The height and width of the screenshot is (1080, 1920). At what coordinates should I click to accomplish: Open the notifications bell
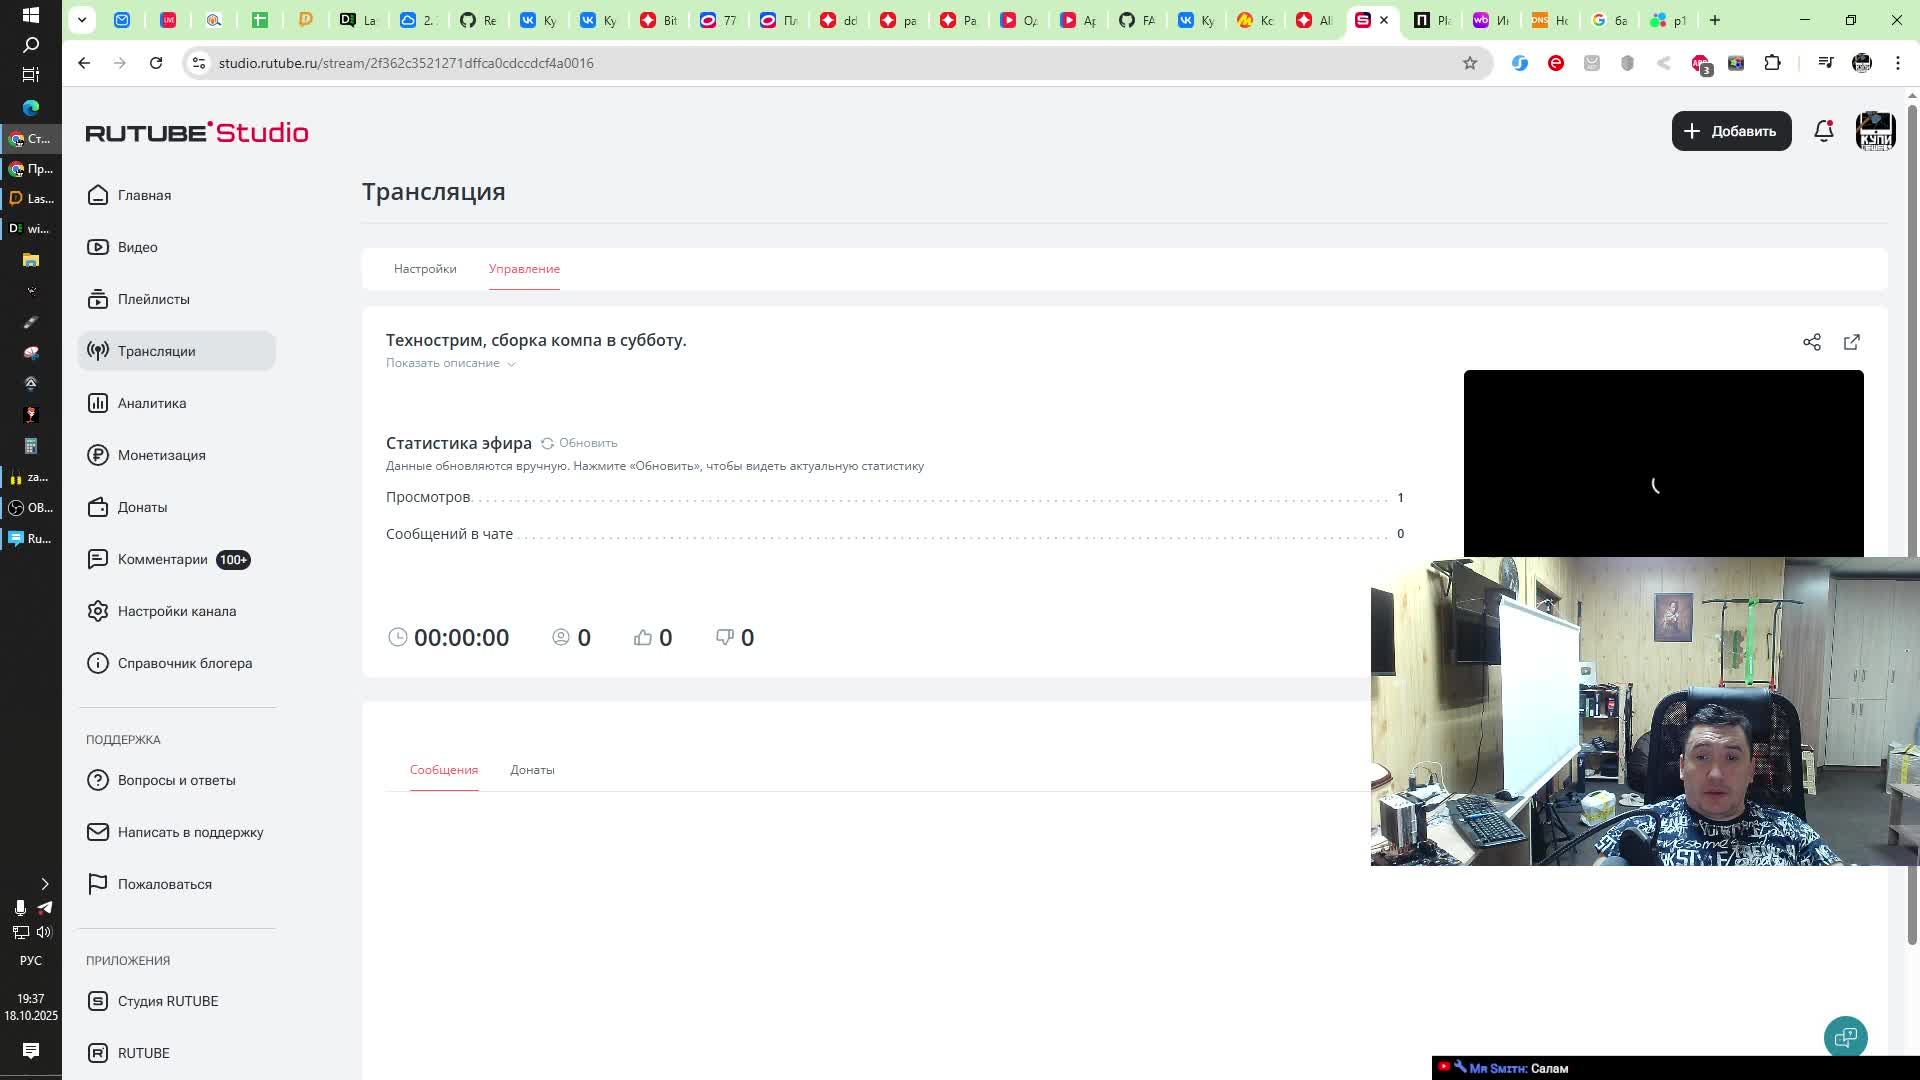(1823, 131)
